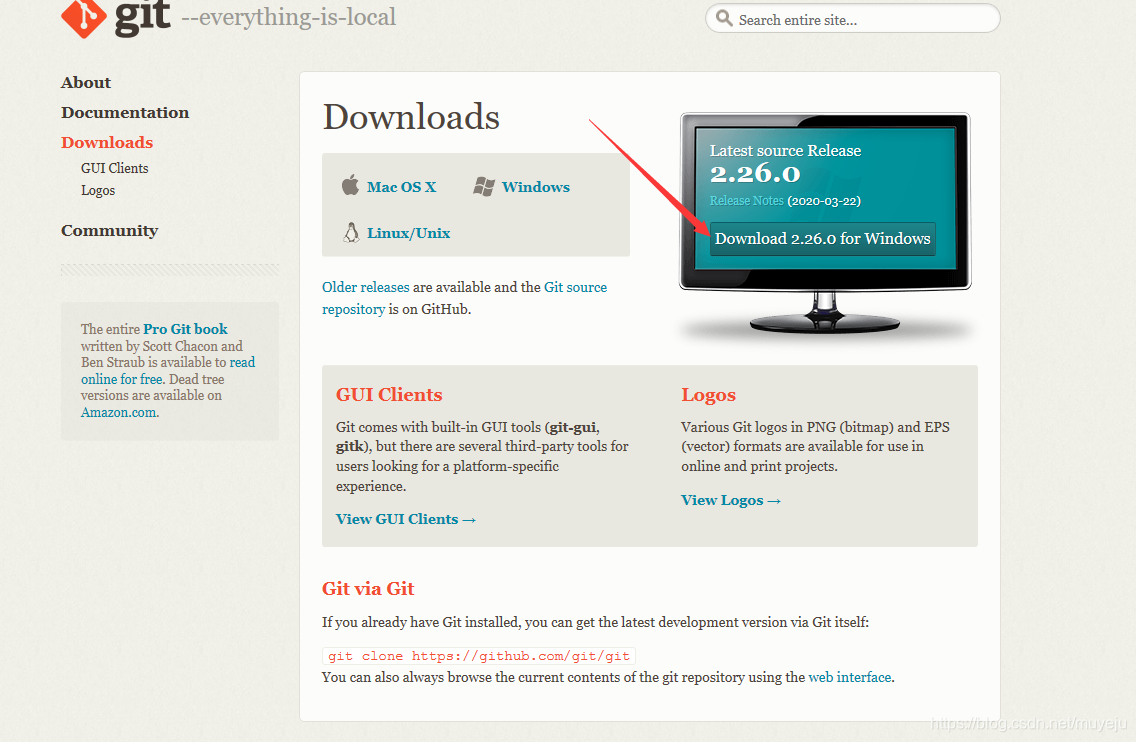The height and width of the screenshot is (742, 1136).
Task: Open the Older releases link
Action: click(x=366, y=287)
